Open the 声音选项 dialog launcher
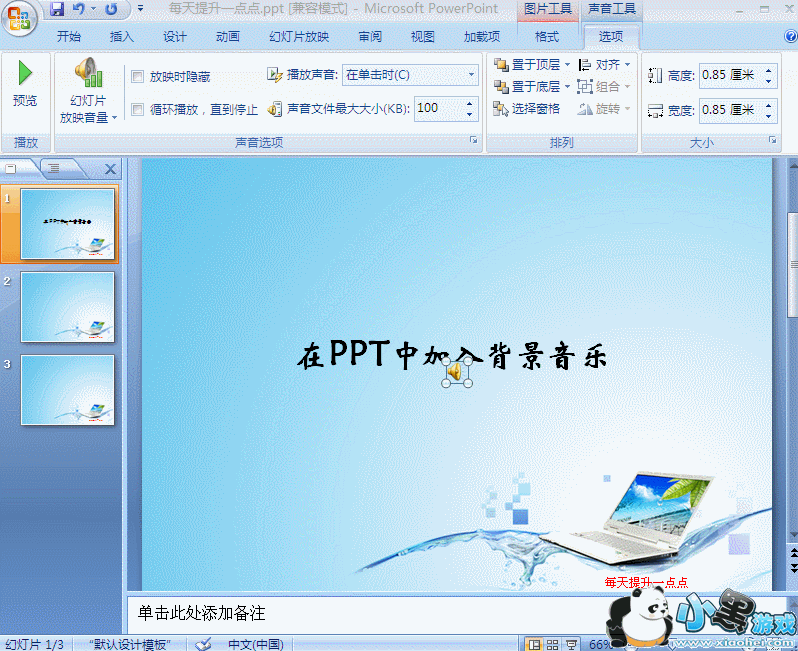The width and height of the screenshot is (798, 651). (474, 140)
